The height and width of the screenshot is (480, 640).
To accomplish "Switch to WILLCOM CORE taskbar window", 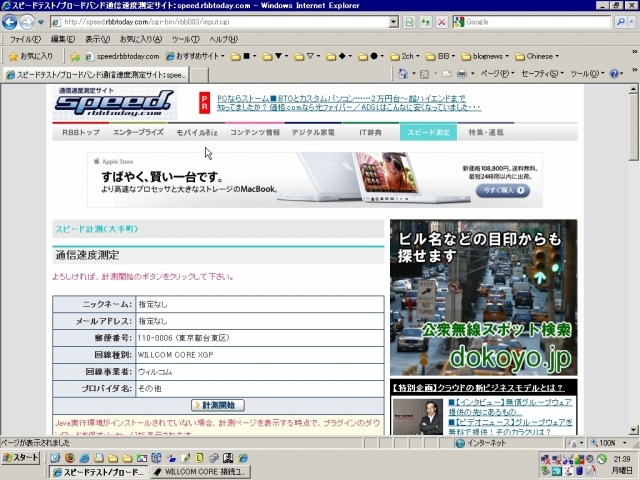I will [200, 472].
